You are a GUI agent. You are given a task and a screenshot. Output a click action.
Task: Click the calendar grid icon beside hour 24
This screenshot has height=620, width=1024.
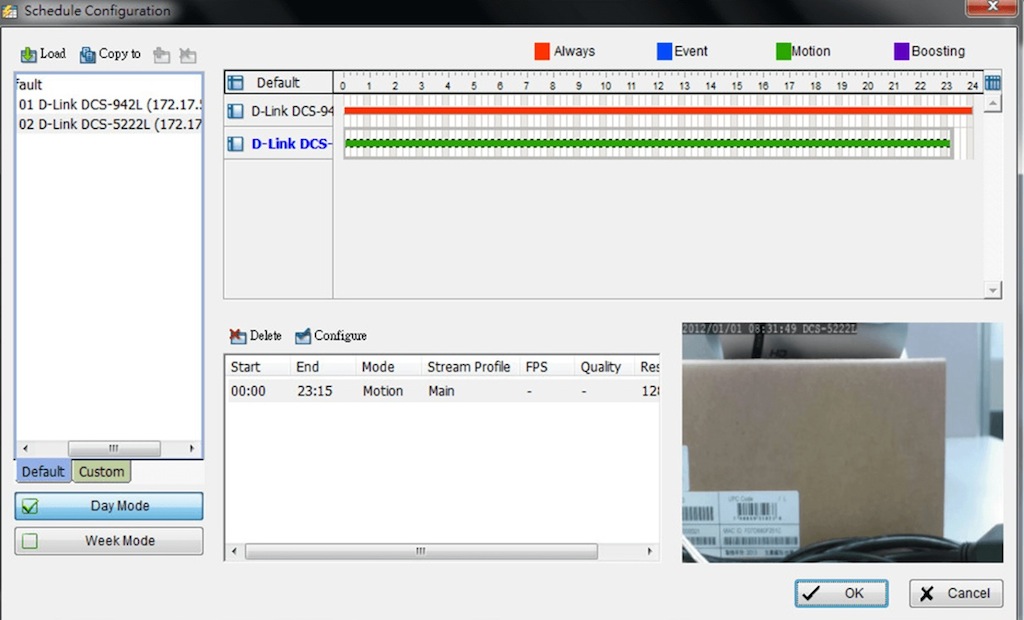pos(993,83)
